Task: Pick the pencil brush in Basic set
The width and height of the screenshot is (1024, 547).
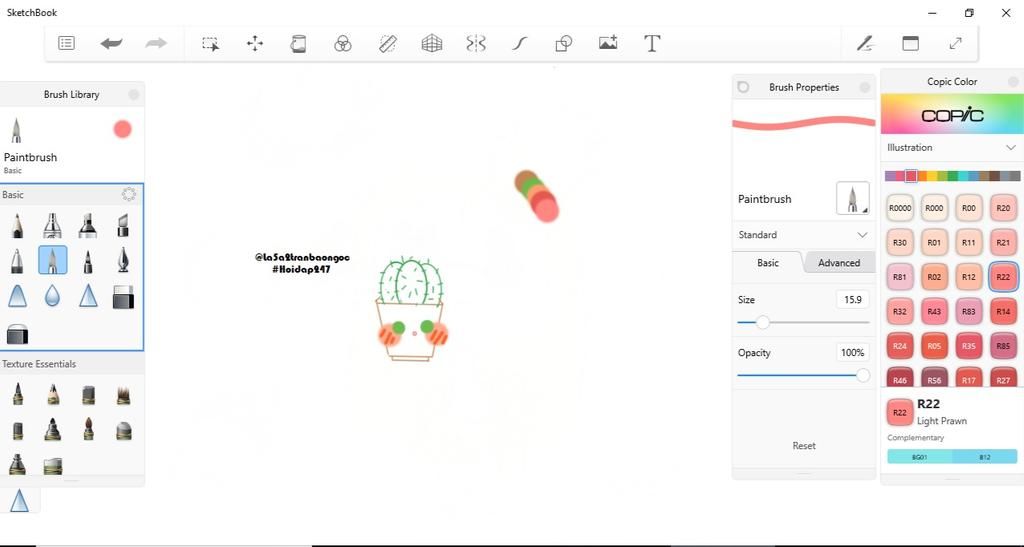Action: (x=17, y=226)
